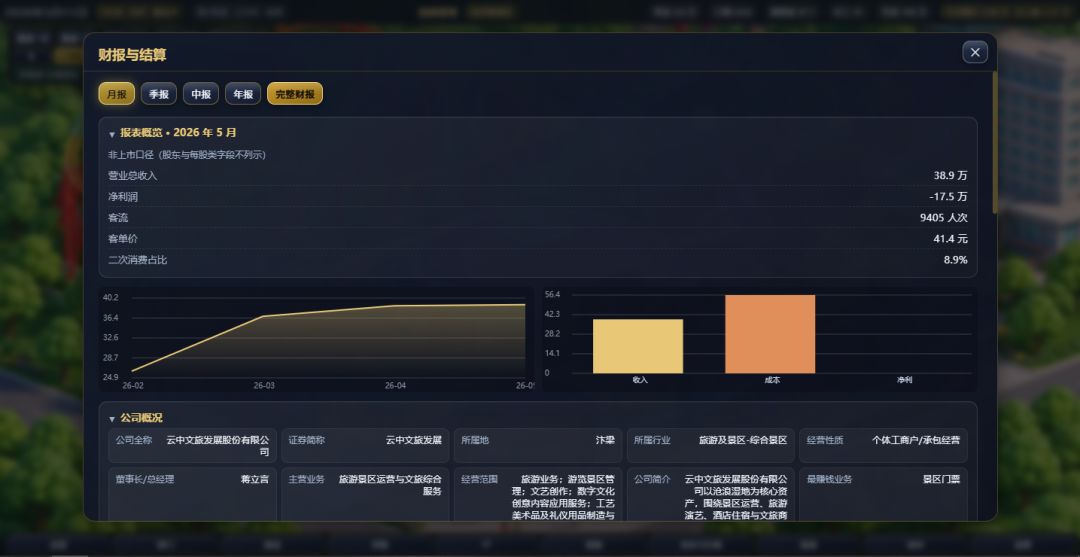Click the 公司全称 company name card

[192, 445]
